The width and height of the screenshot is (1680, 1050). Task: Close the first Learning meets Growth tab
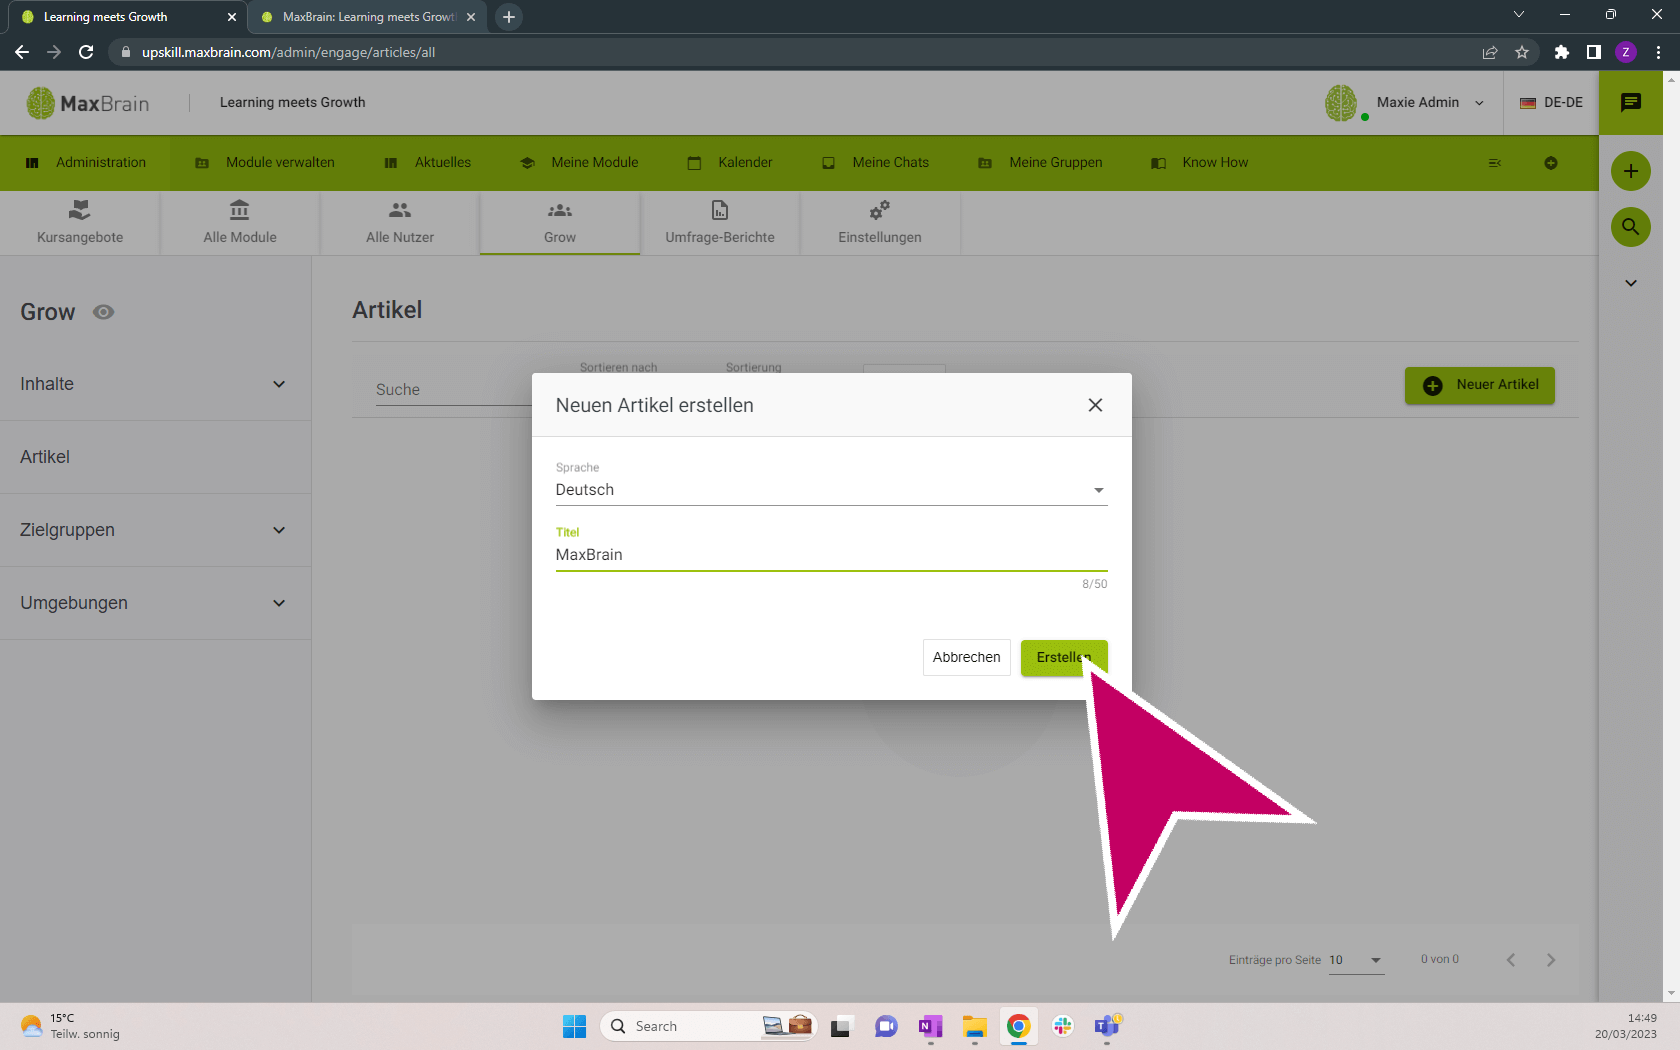232,17
